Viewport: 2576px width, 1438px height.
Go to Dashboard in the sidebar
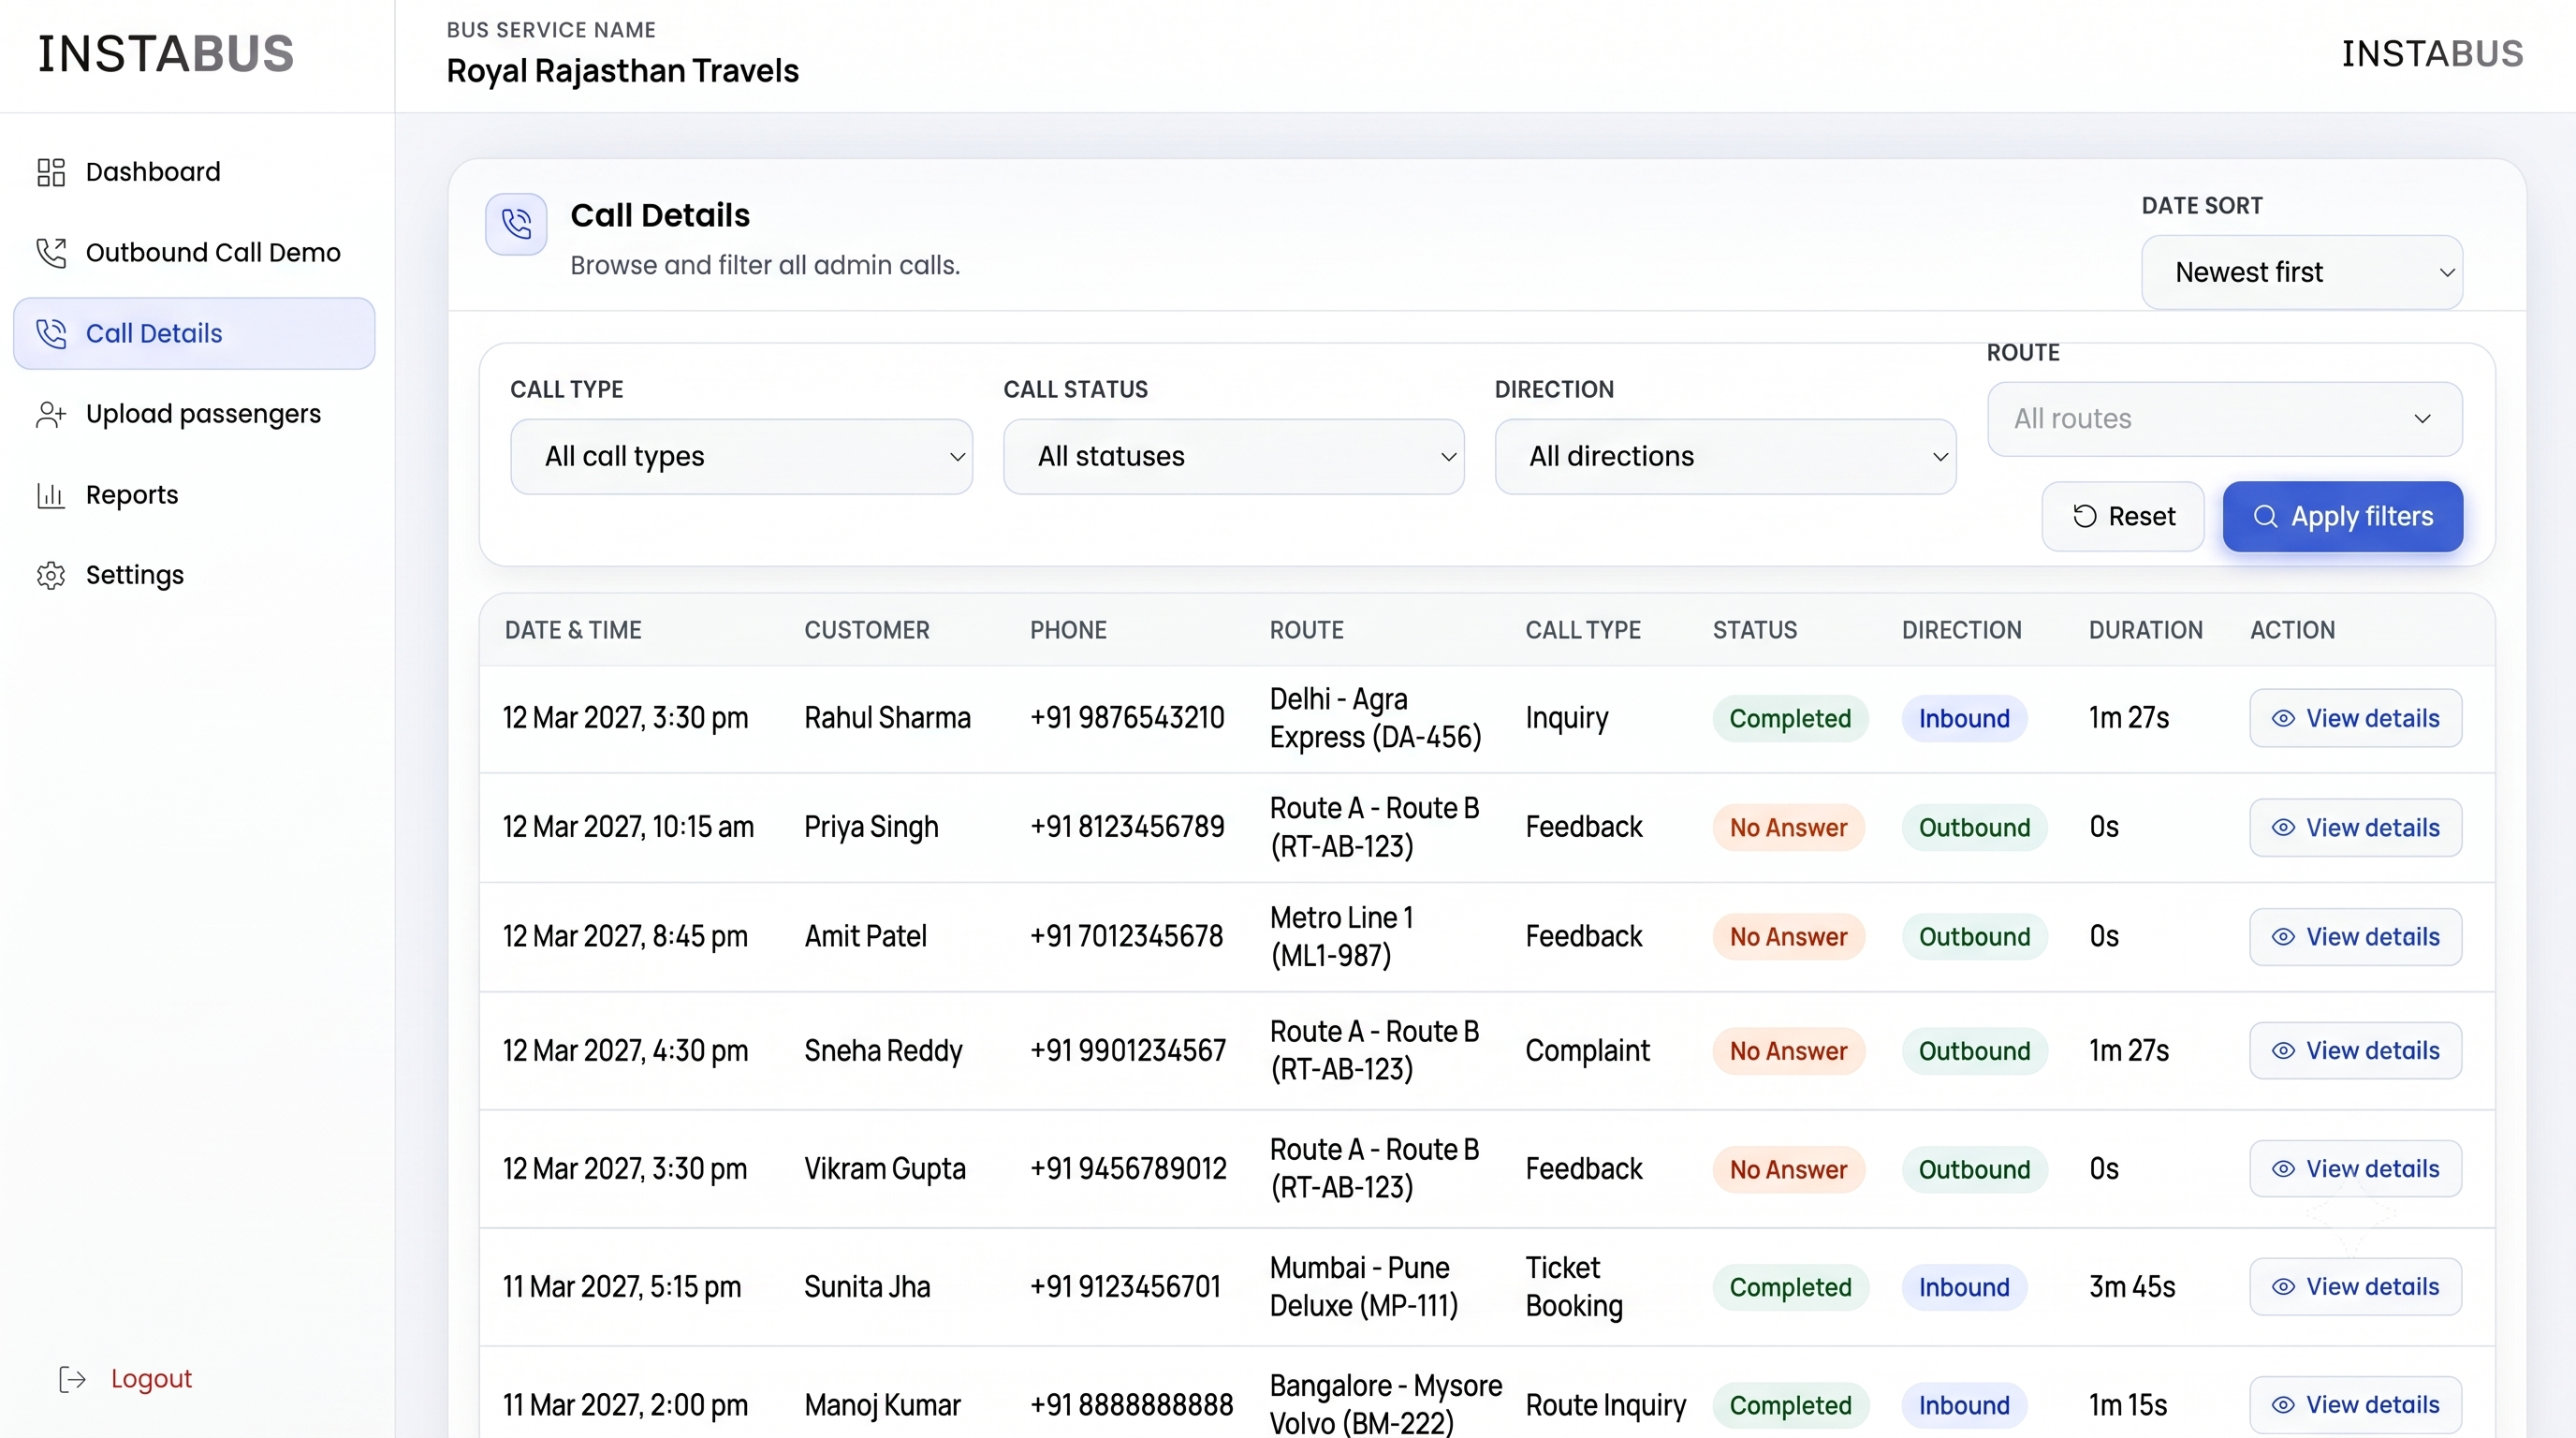[194, 172]
